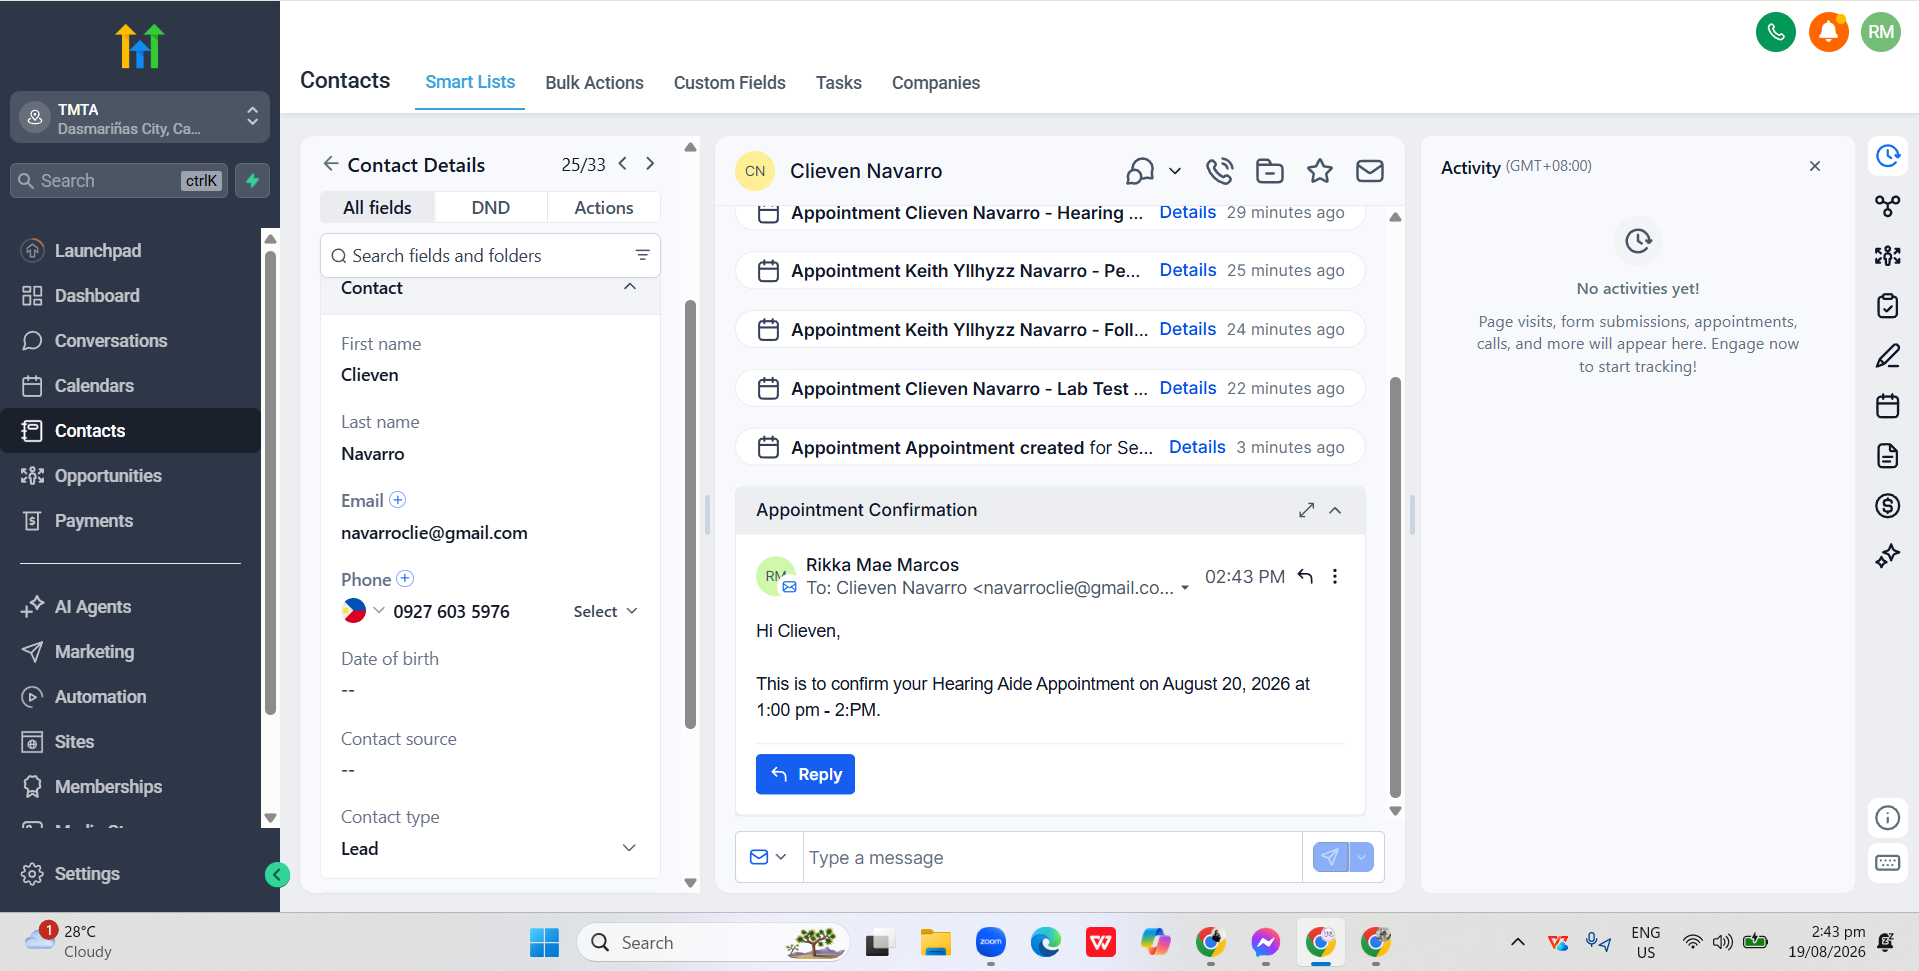Open the Custom Fields tab
Image resolution: width=1919 pixels, height=971 pixels.
click(x=729, y=83)
